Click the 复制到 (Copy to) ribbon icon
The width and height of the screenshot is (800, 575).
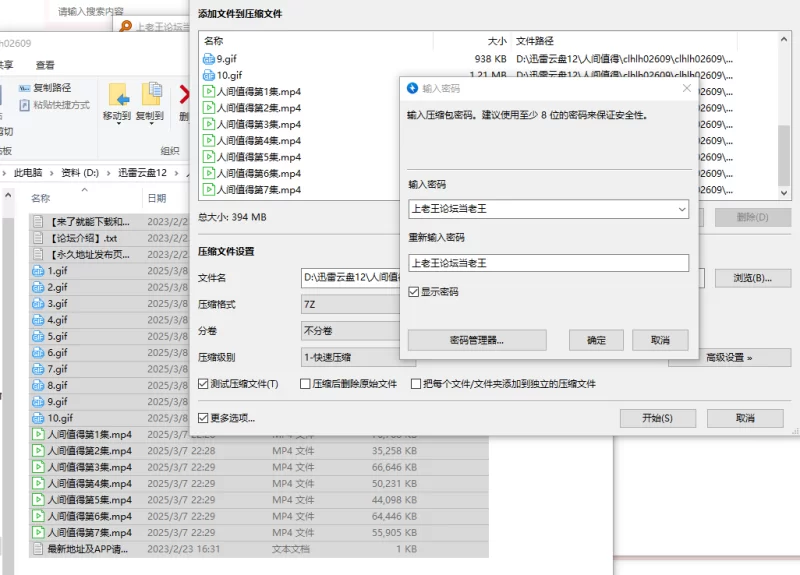click(150, 95)
